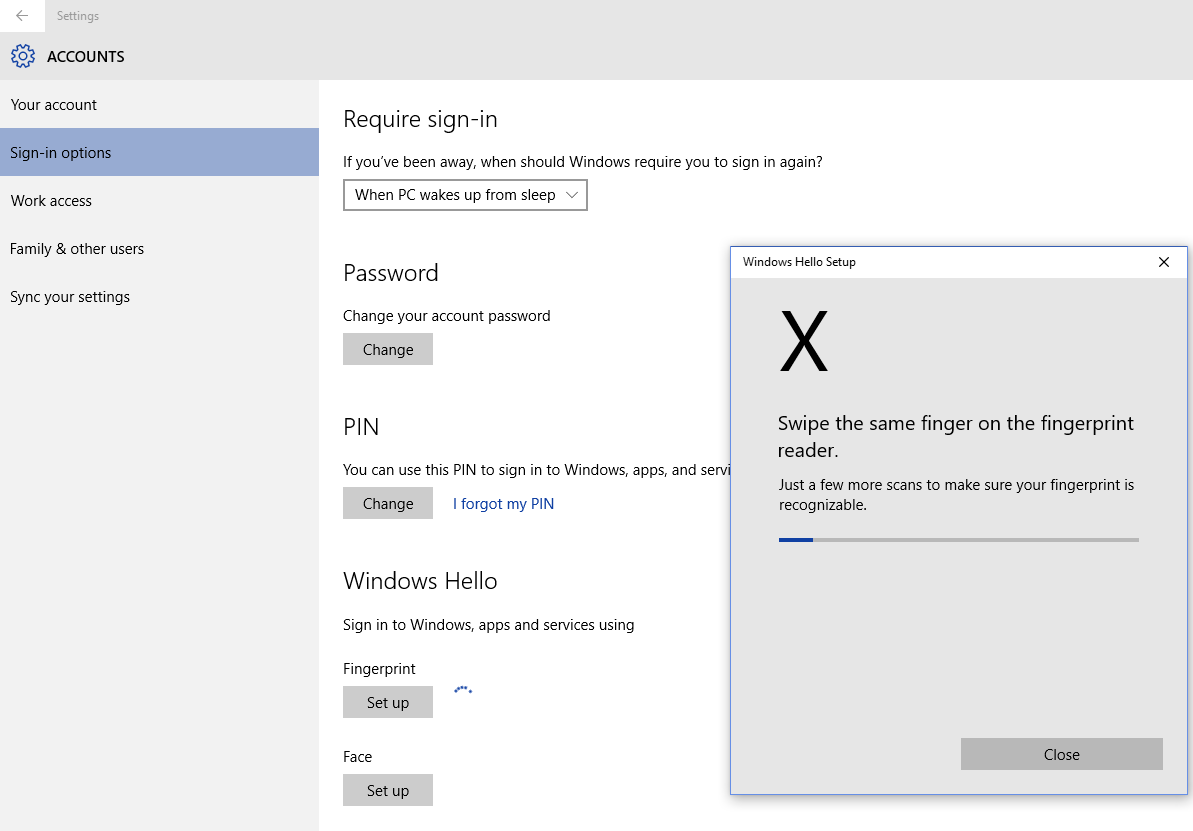Expand the 'When PC wakes up from sleep' dropdown

[465, 195]
